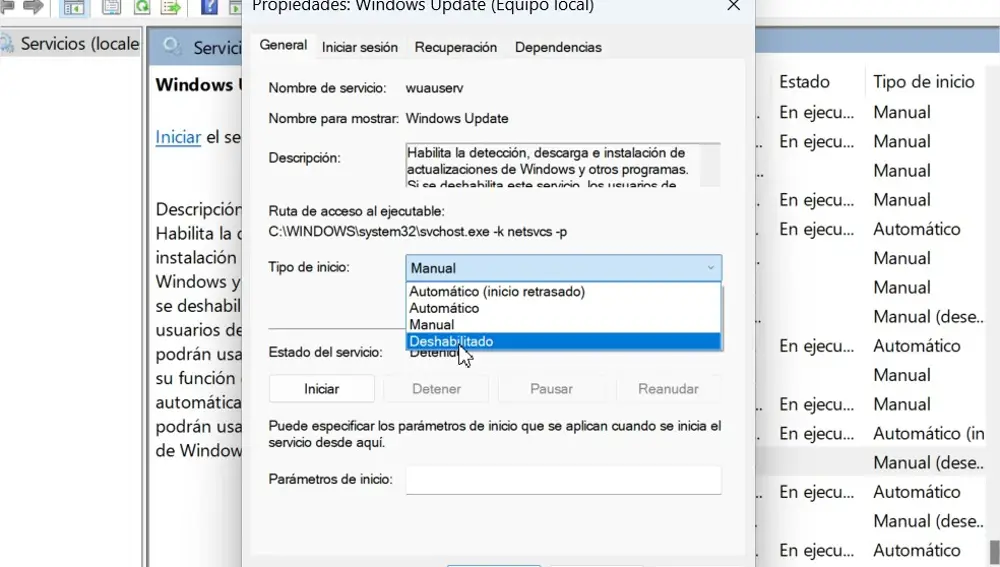Open the Properties toolbar icon
Image resolution: width=1000 pixels, height=567 pixels.
click(x=111, y=7)
